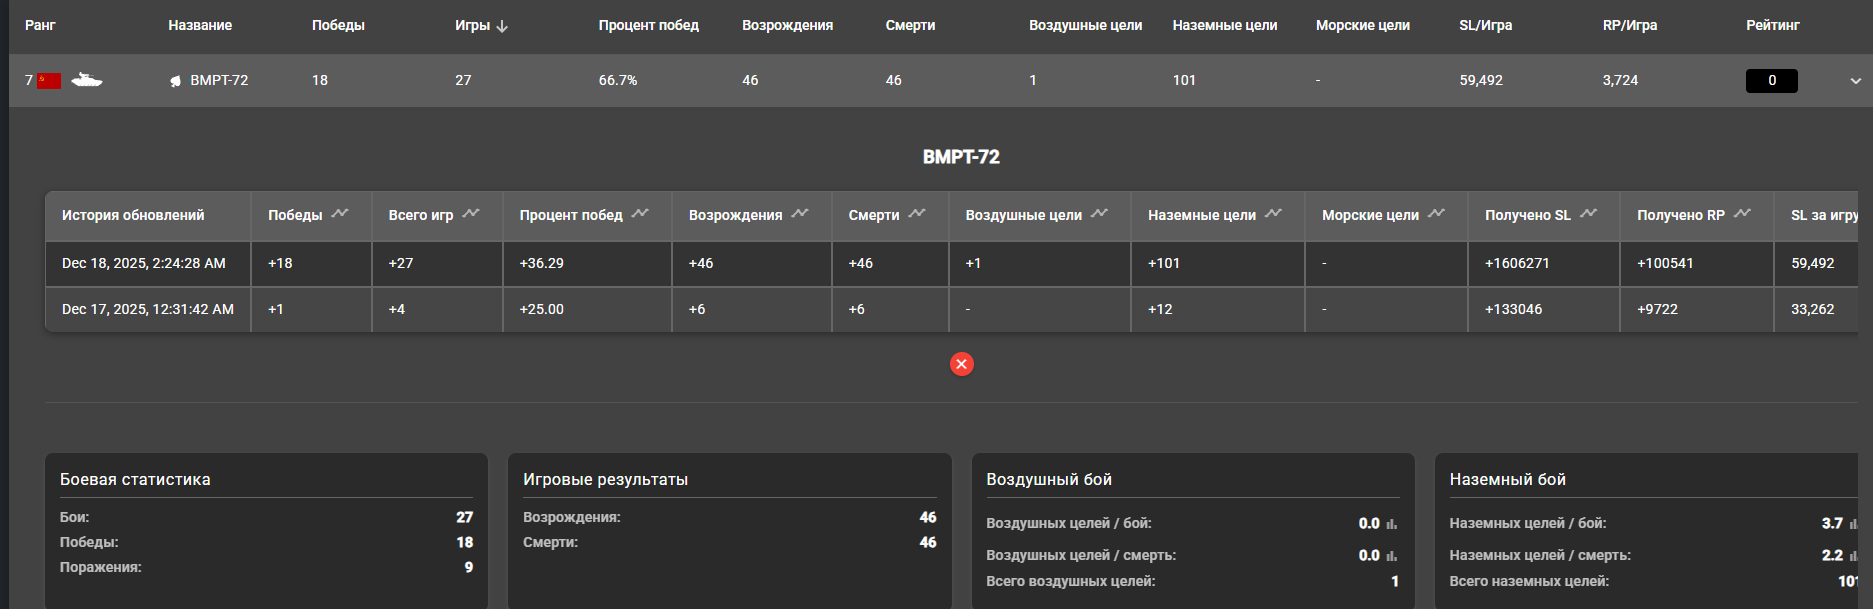
Task: Sort vehicles by Процент побед header
Action: tap(648, 25)
